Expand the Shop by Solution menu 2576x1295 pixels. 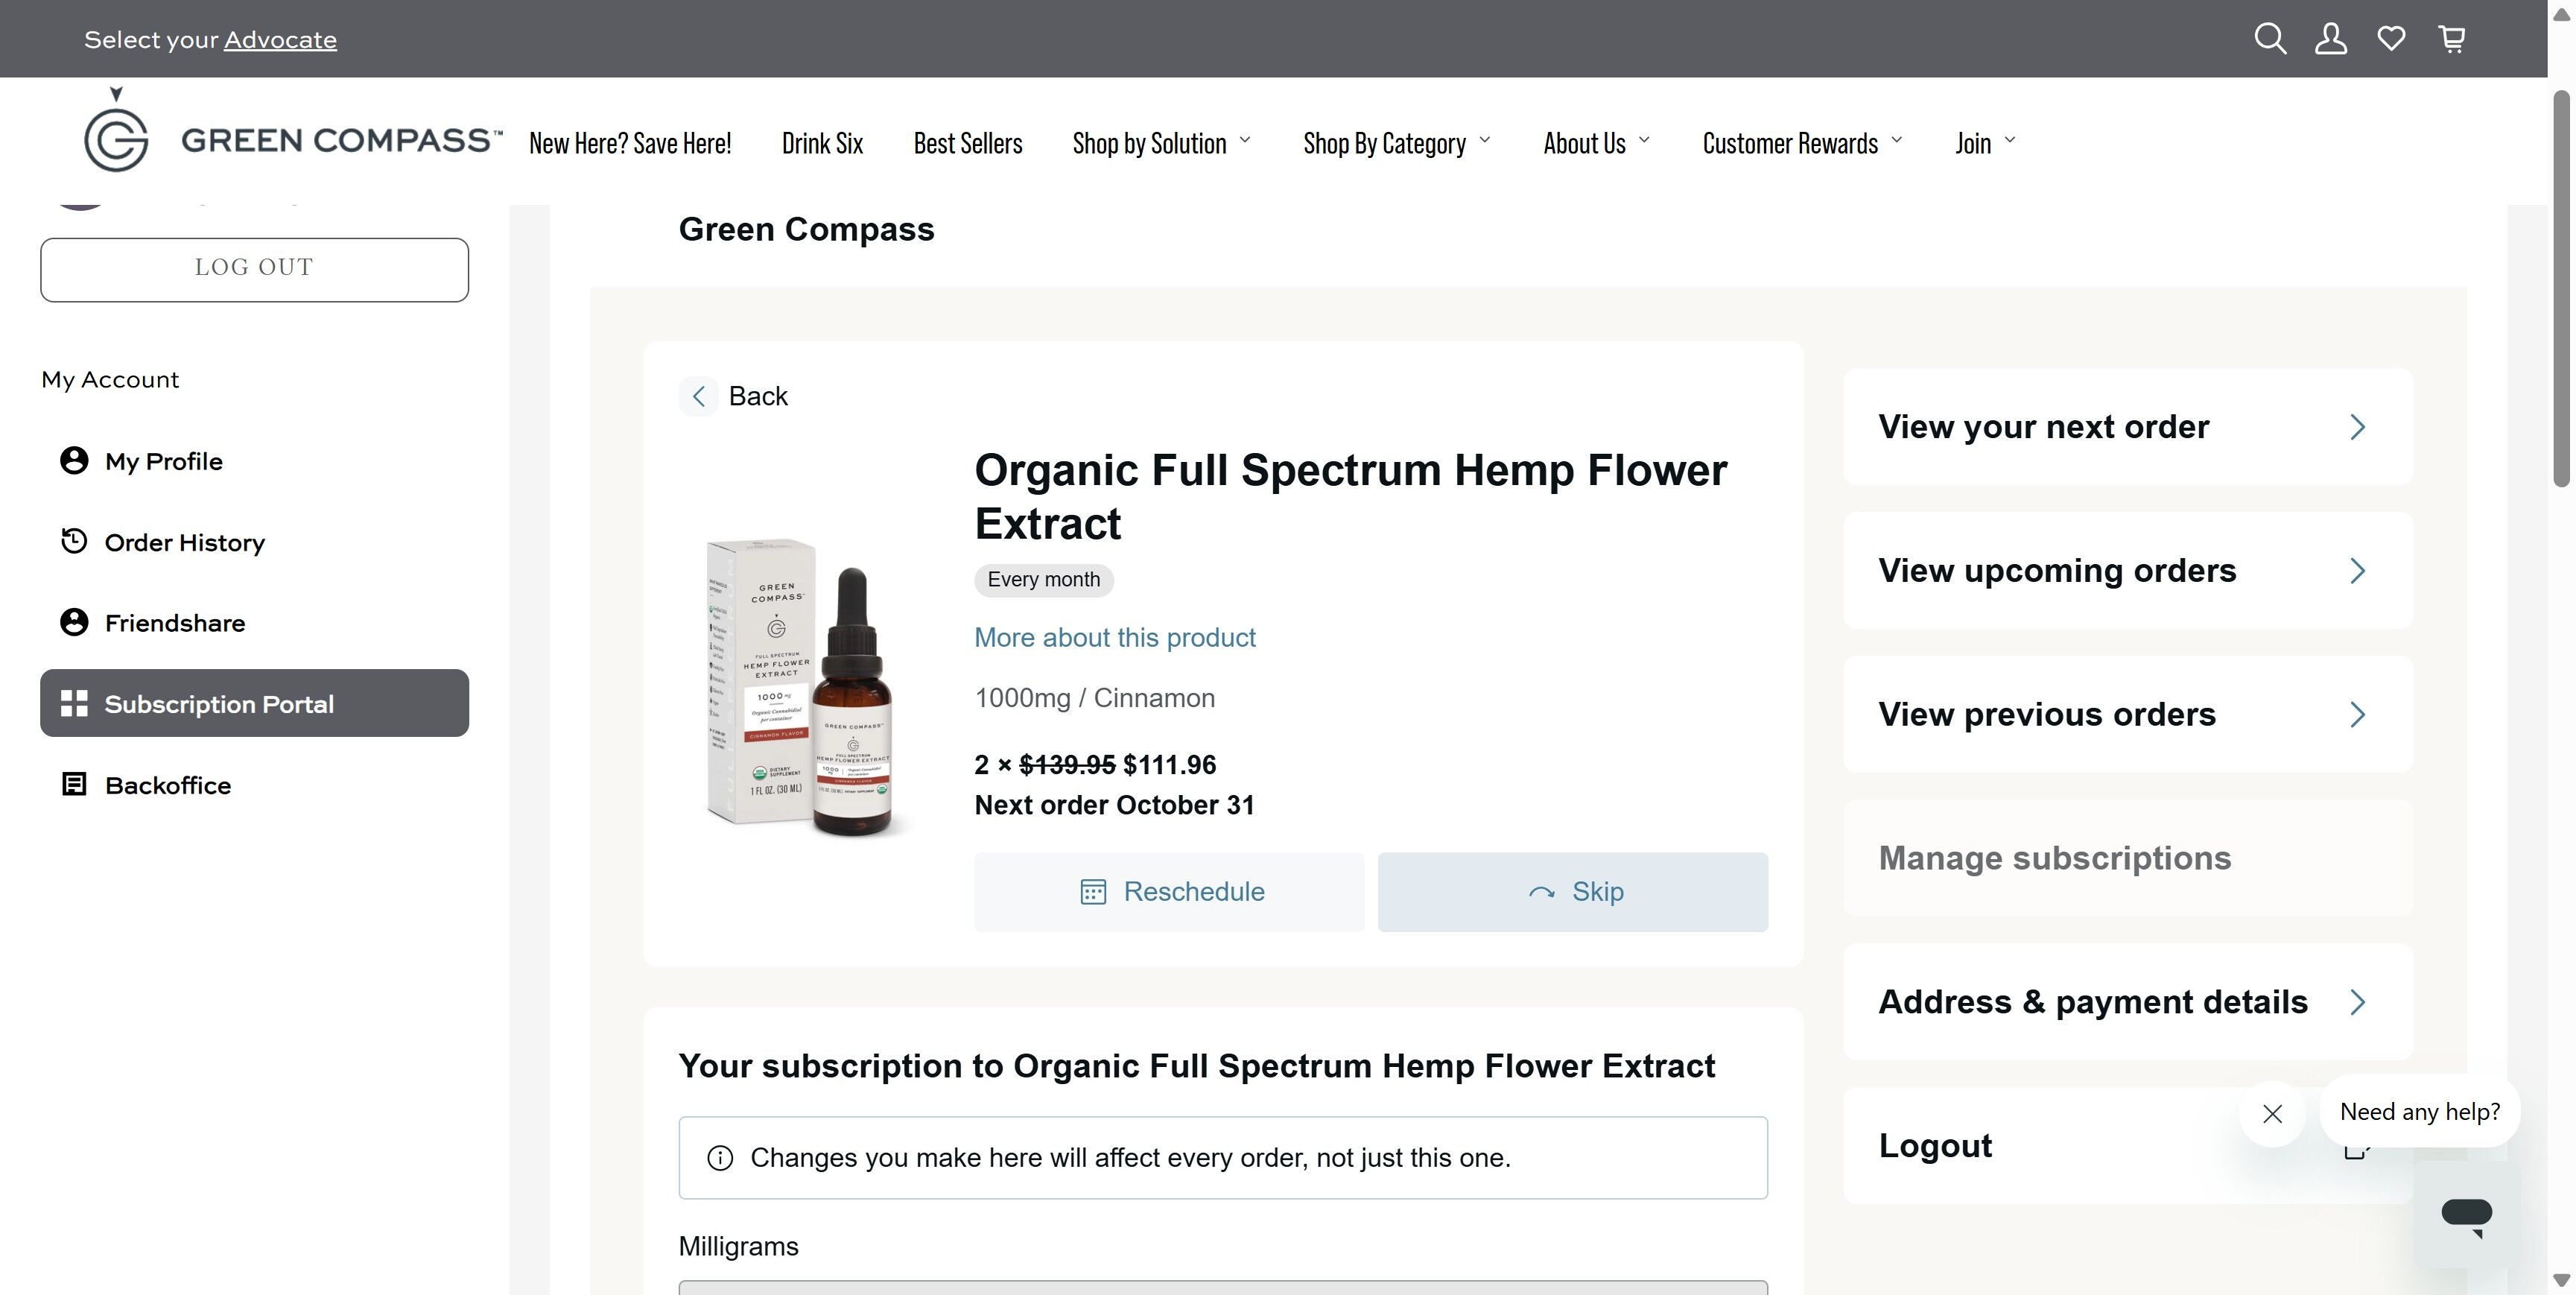coord(1162,143)
